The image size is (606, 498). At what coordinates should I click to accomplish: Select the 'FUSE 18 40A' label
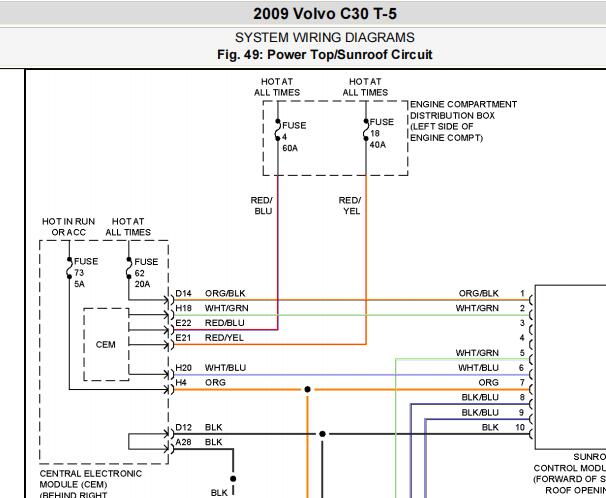(381, 133)
